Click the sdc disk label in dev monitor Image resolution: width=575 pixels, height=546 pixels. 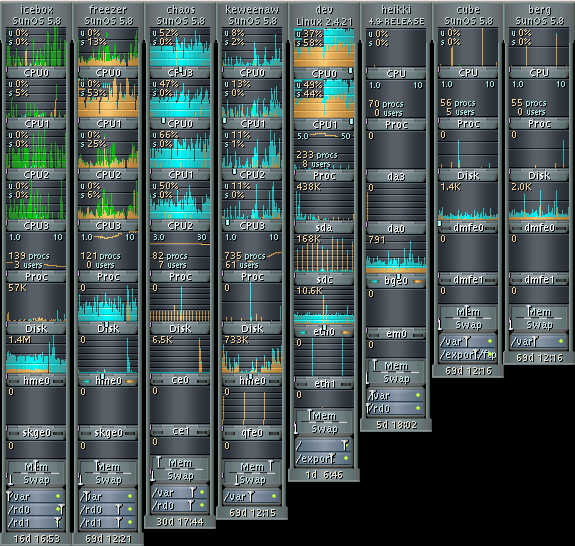tap(324, 279)
